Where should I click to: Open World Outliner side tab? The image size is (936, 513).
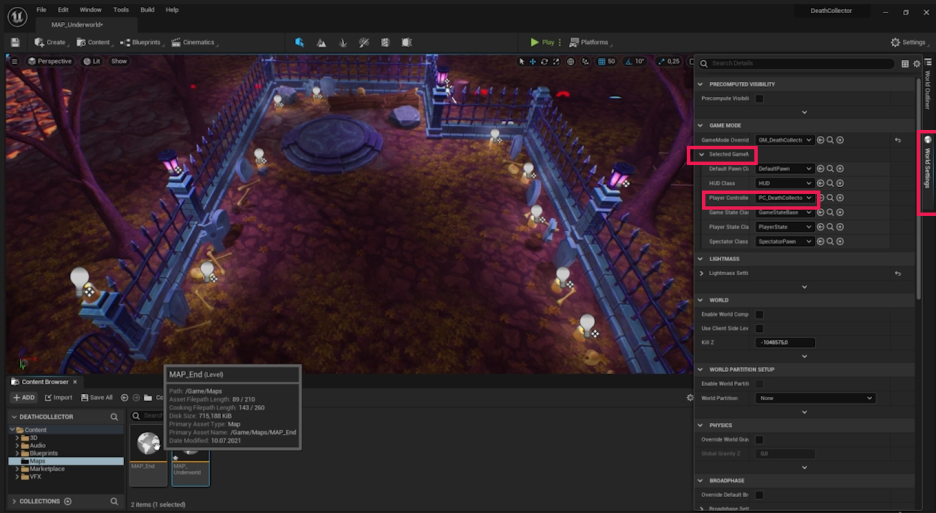click(928, 85)
